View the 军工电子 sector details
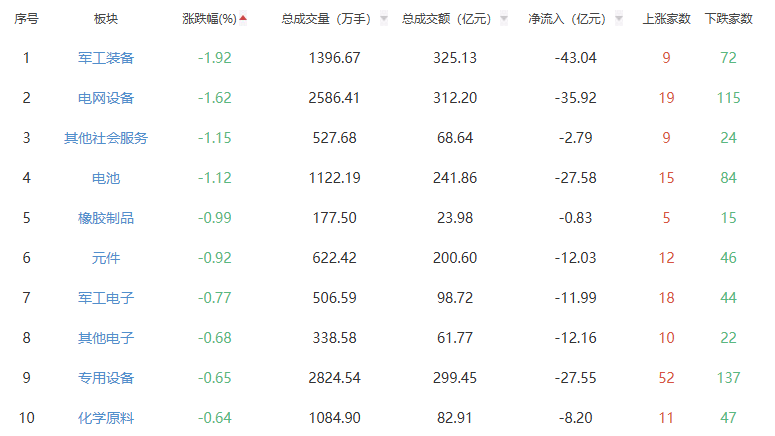 pyautogui.click(x=105, y=298)
